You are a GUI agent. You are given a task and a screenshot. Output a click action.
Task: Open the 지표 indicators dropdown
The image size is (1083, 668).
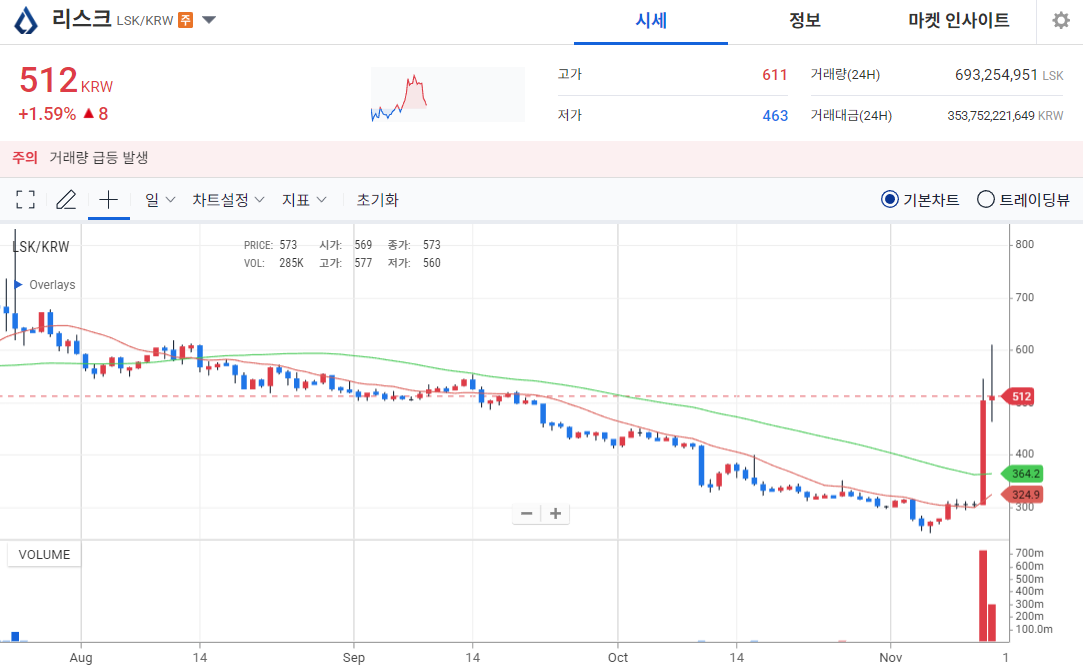(302, 199)
